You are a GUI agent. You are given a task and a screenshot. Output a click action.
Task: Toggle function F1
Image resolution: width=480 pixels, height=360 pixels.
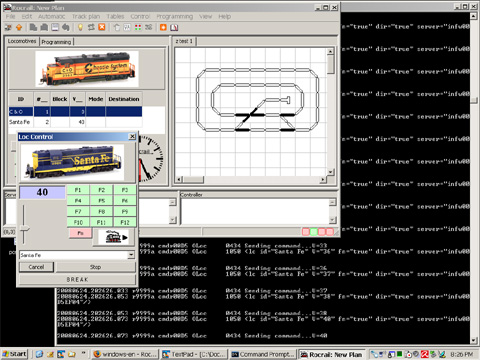(78, 190)
